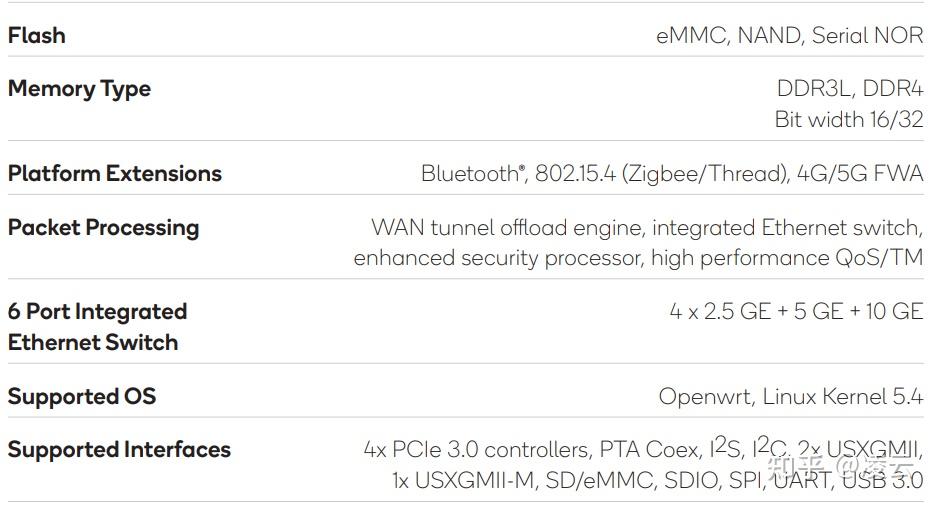Click the DDR3L, DDR4 value text

[x=849, y=89]
